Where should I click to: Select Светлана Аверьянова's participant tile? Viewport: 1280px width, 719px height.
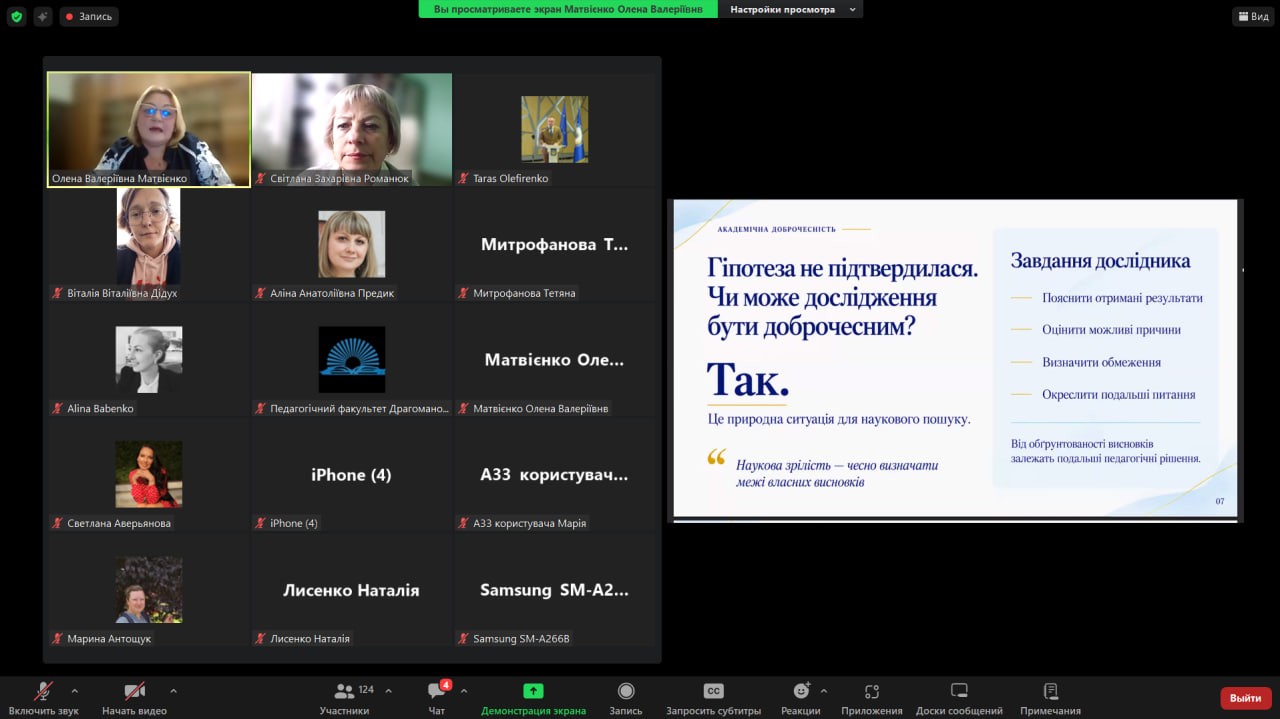149,474
